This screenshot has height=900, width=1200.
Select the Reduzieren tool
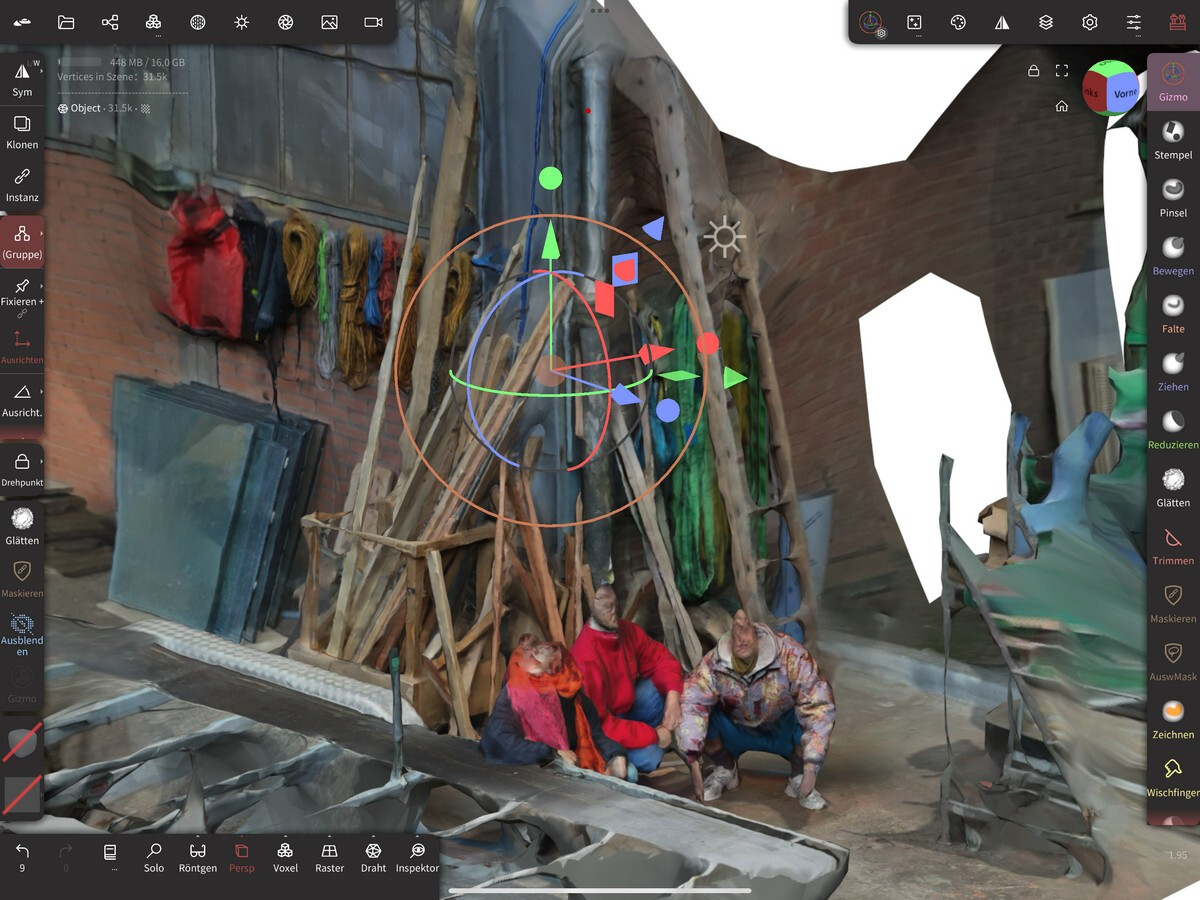(x=1173, y=429)
